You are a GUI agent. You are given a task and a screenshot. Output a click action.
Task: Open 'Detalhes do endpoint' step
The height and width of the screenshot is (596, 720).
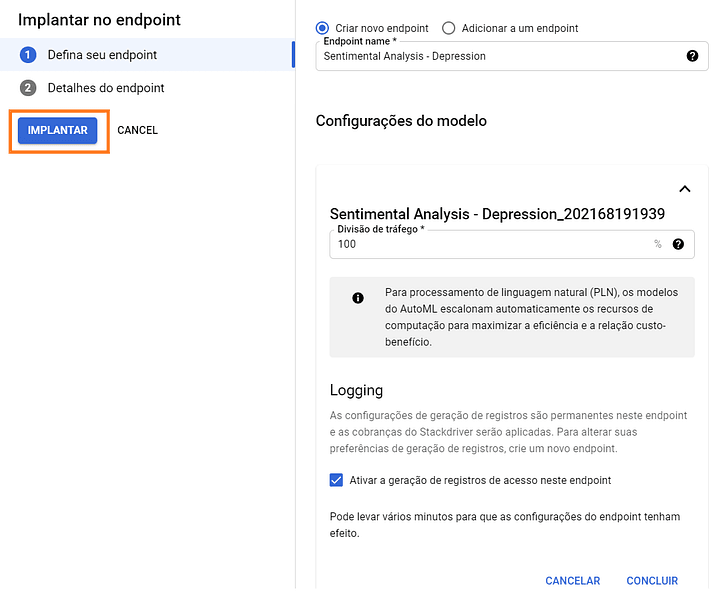point(106,88)
